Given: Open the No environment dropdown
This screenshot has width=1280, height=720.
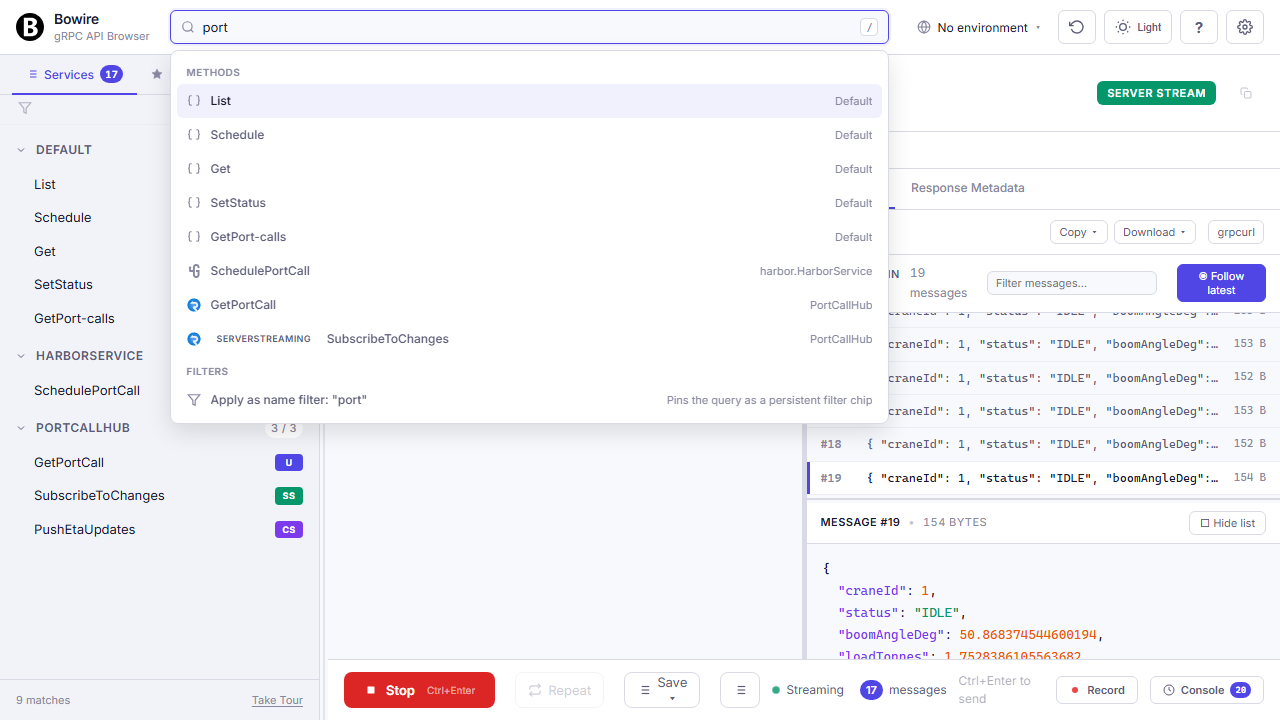Looking at the screenshot, I should [x=979, y=28].
